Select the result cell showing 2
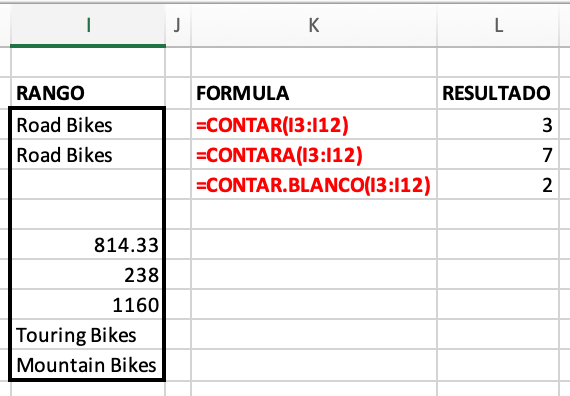 pos(498,184)
